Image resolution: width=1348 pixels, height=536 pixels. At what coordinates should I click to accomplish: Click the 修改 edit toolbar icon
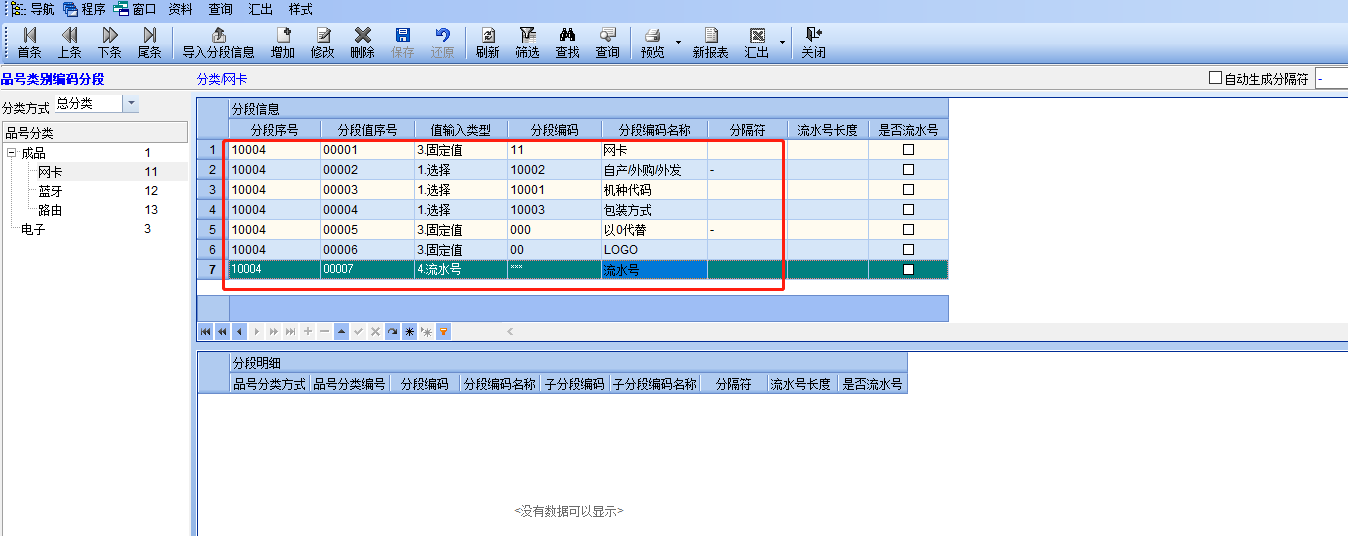323,43
